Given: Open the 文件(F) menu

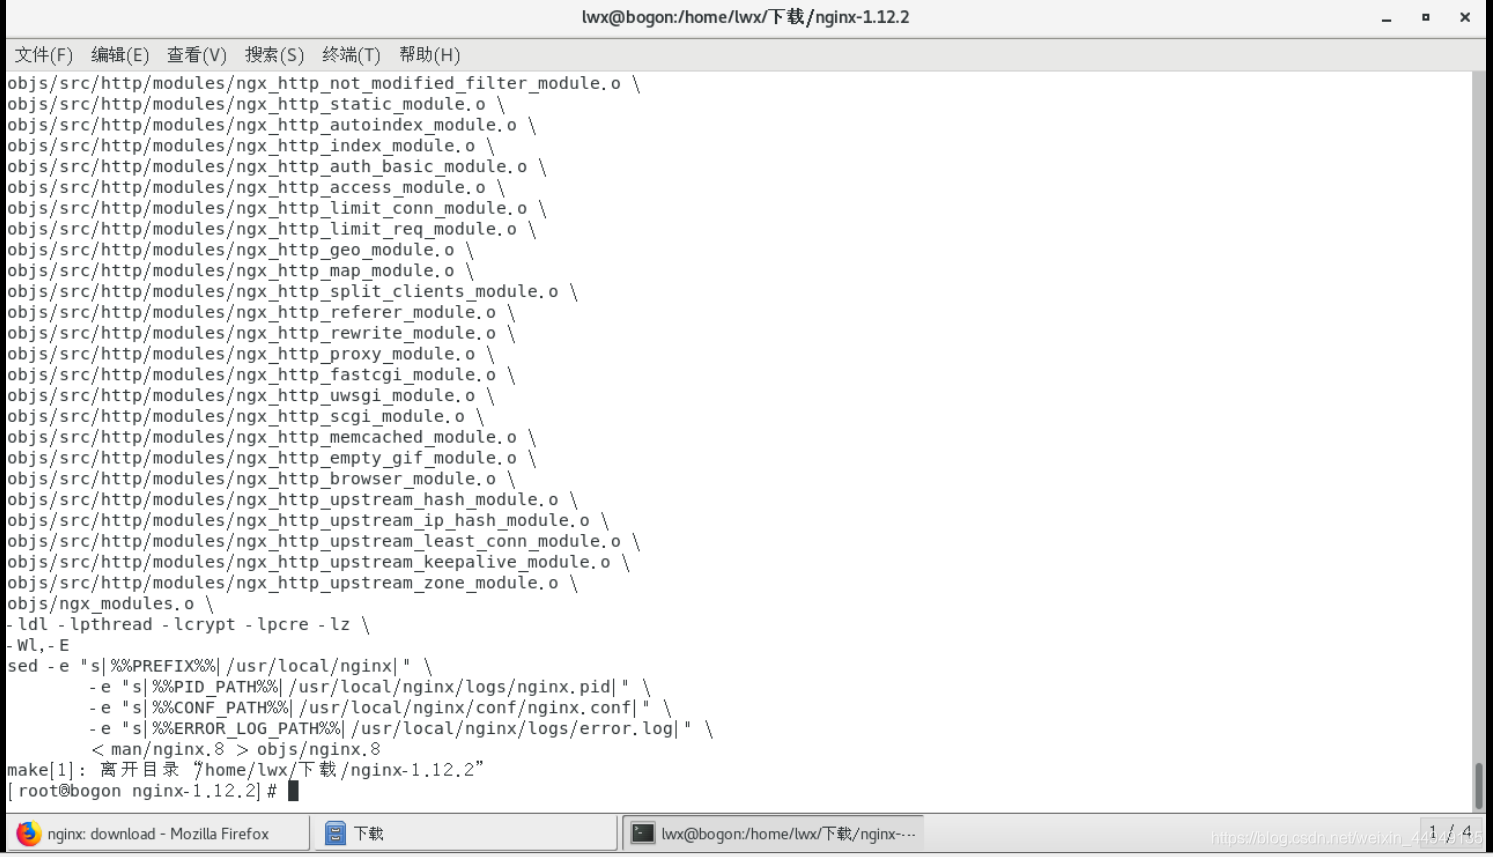Looking at the screenshot, I should [x=43, y=55].
